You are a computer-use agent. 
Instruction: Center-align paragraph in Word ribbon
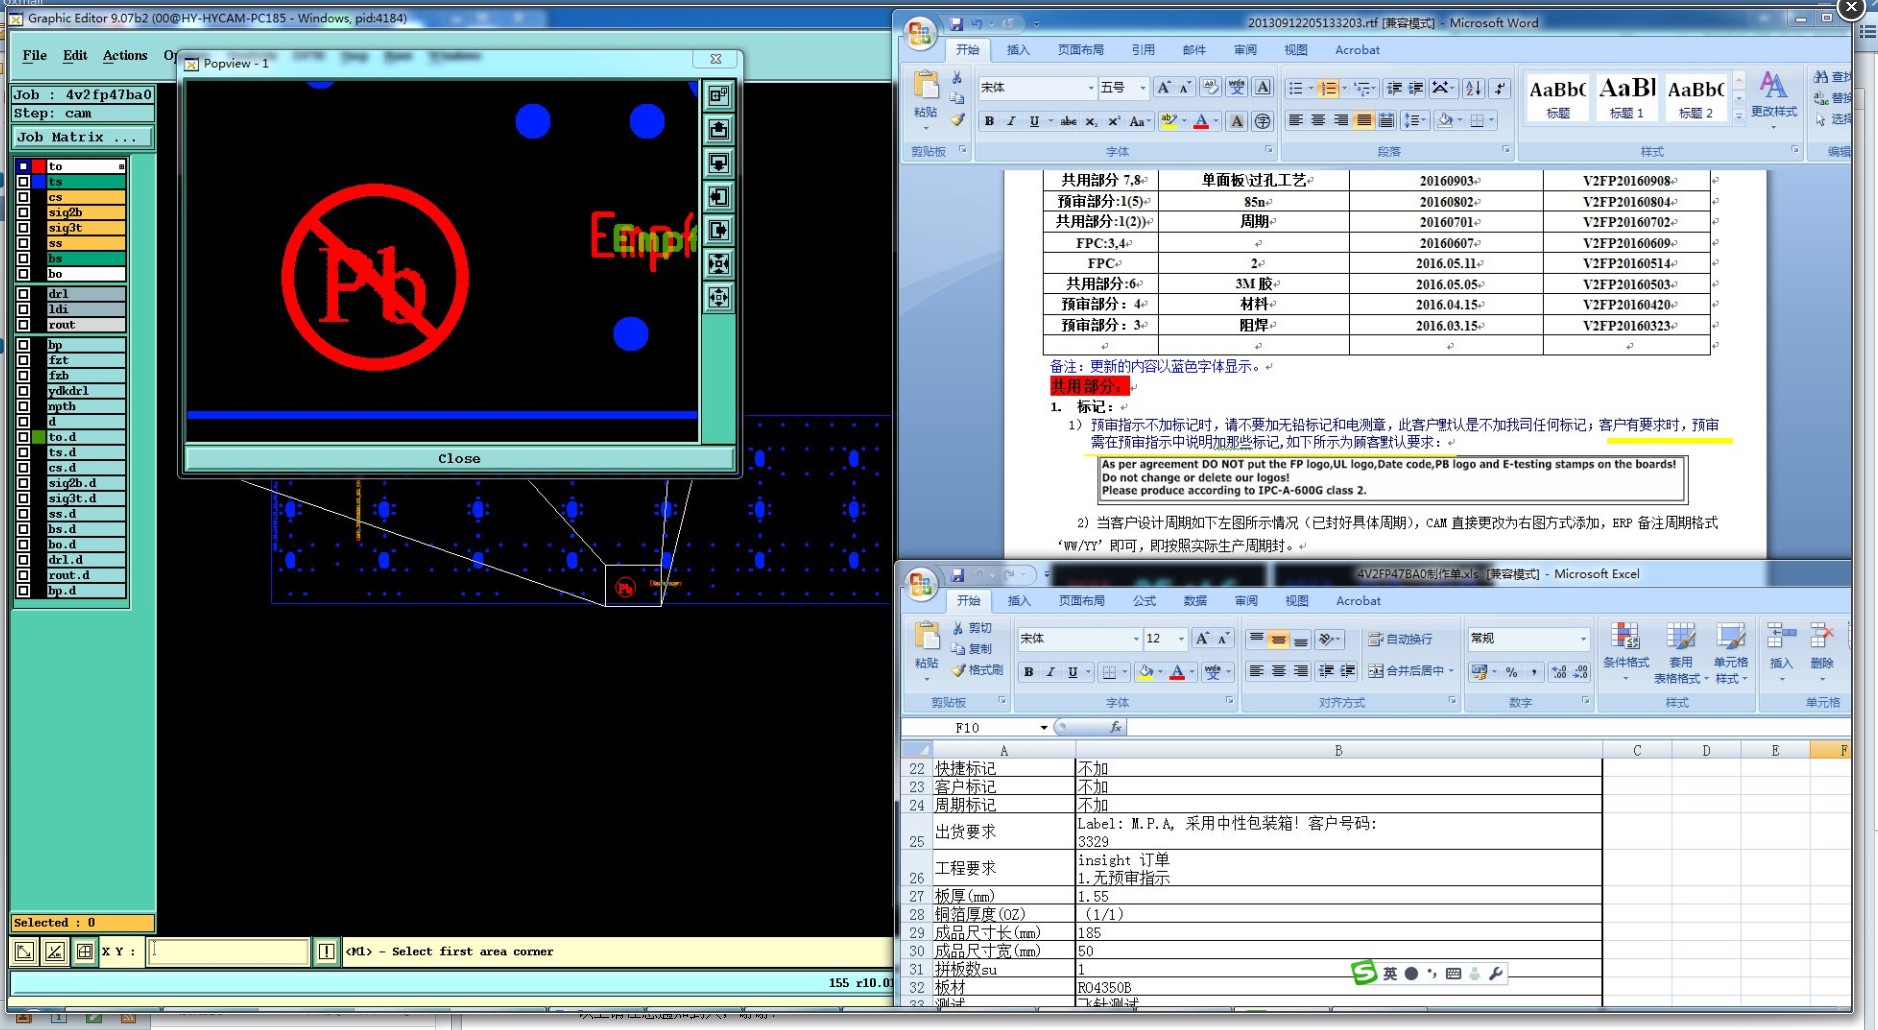1318,121
